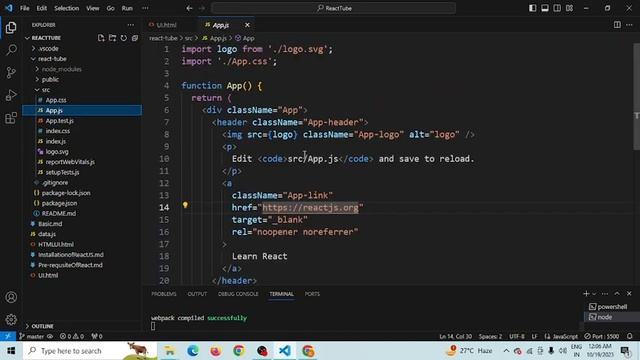Switch to the Debug Console tab
The image size is (640, 360).
click(238, 294)
